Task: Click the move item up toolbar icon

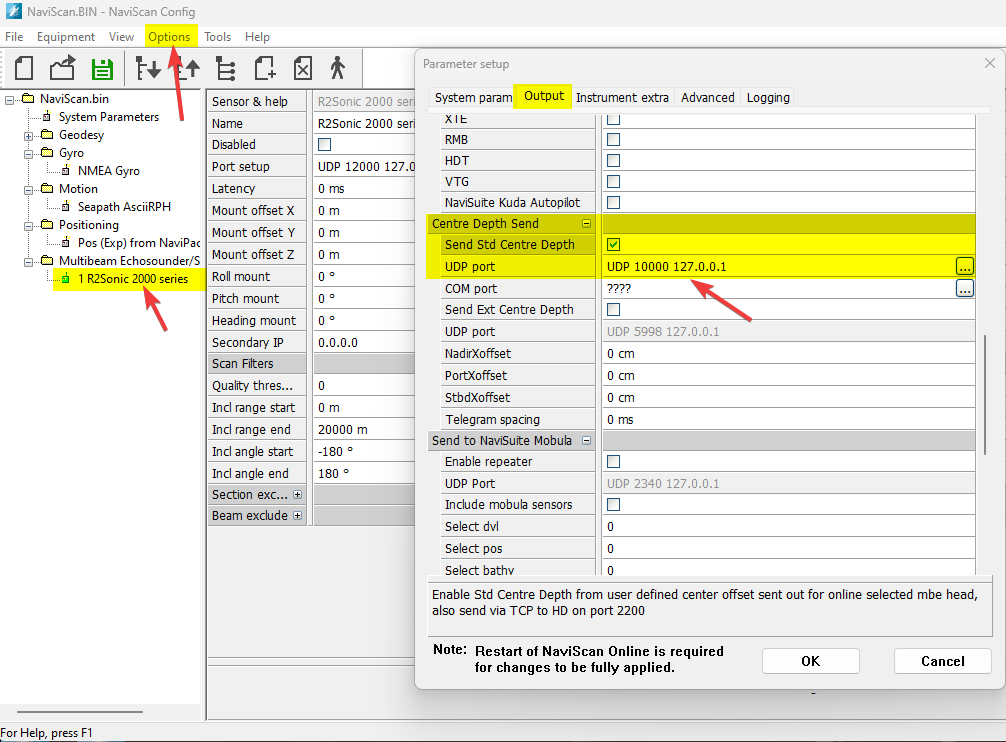Action: click(189, 68)
